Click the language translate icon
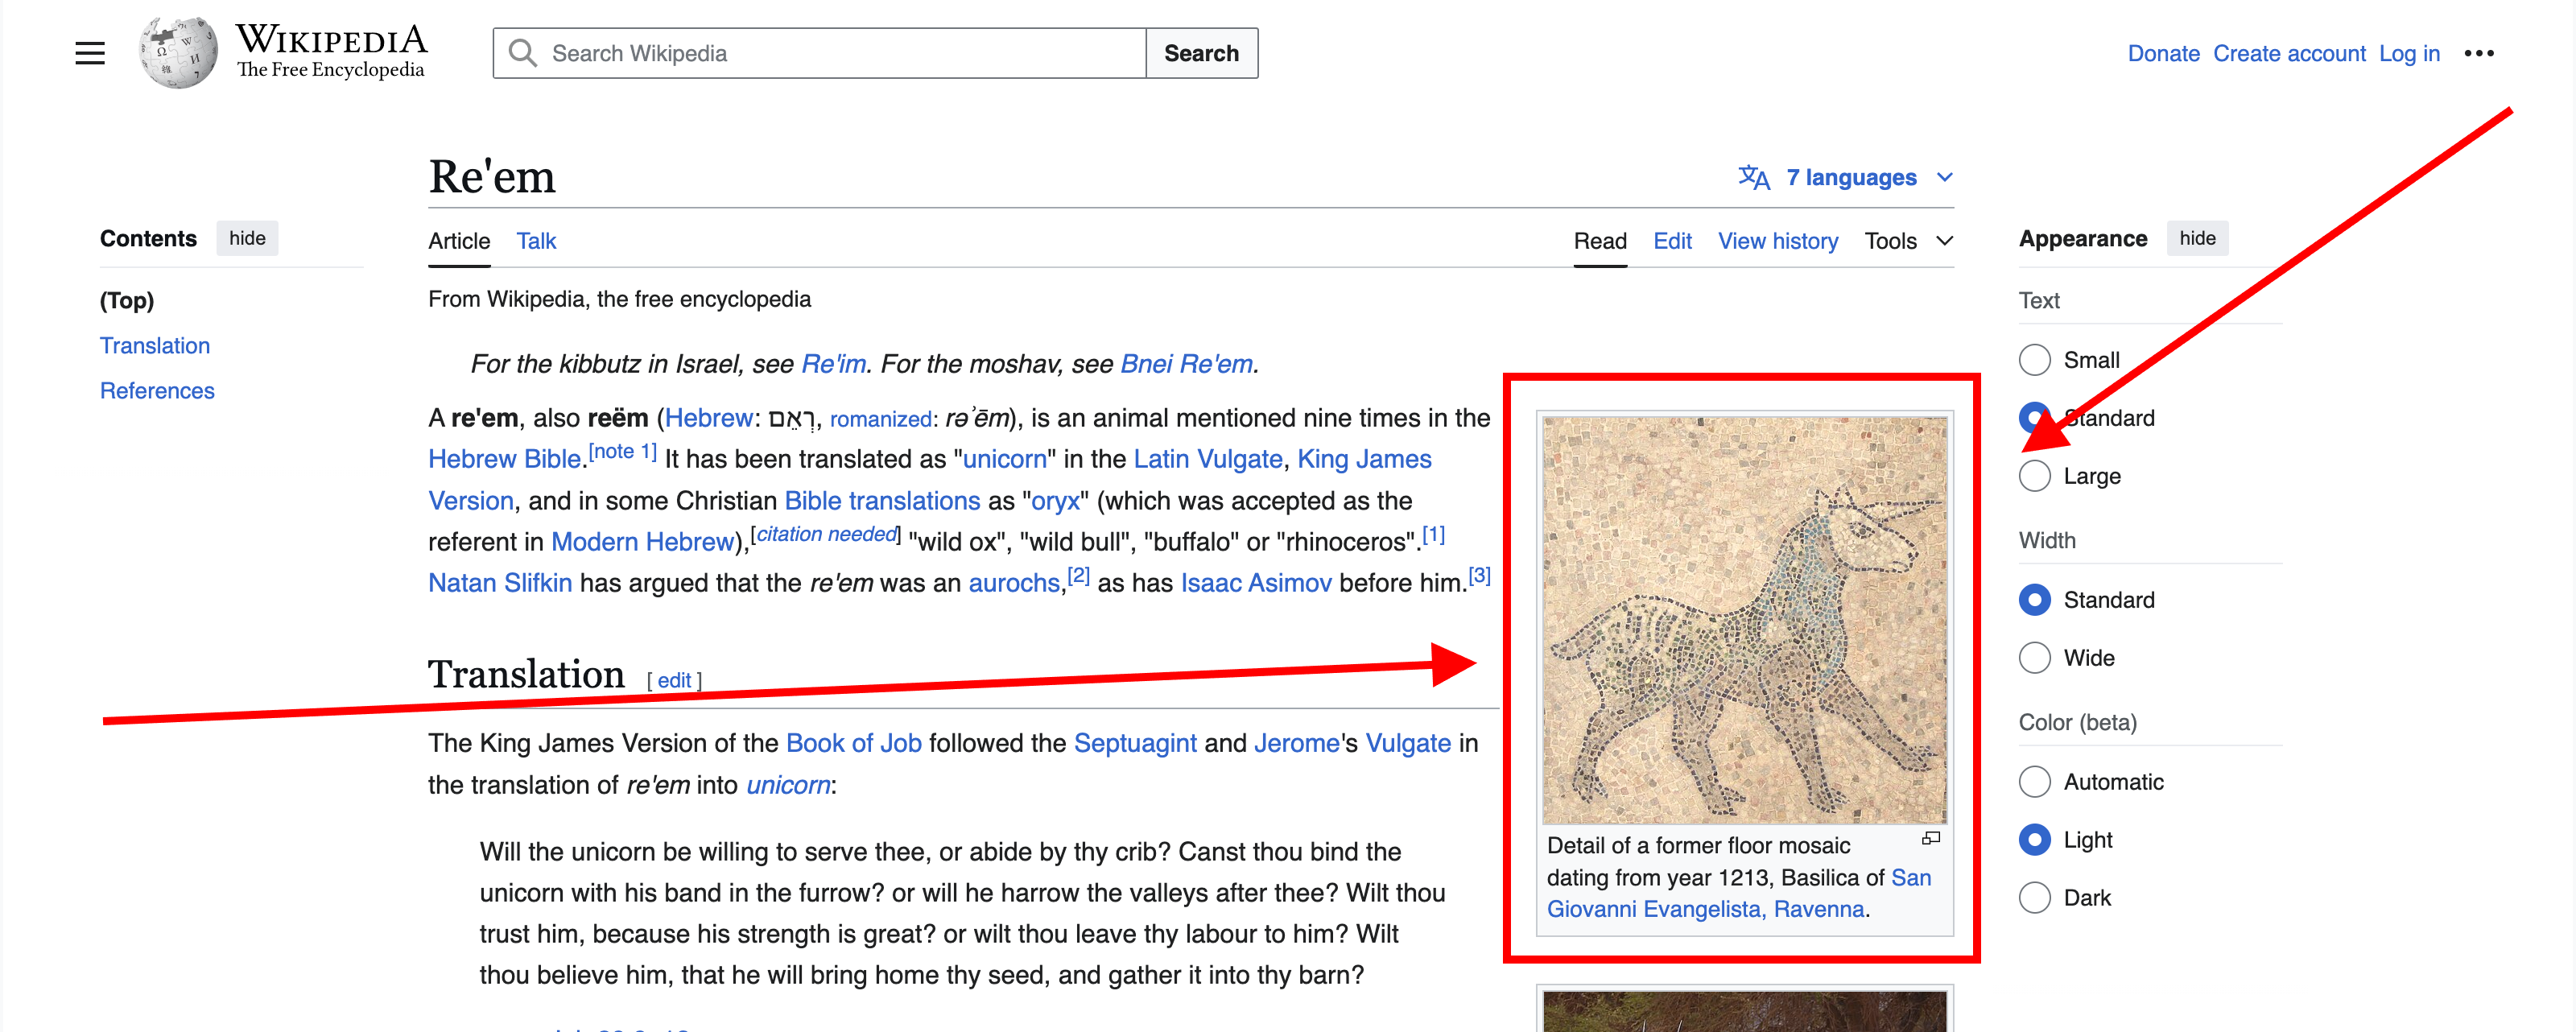 (x=1753, y=177)
